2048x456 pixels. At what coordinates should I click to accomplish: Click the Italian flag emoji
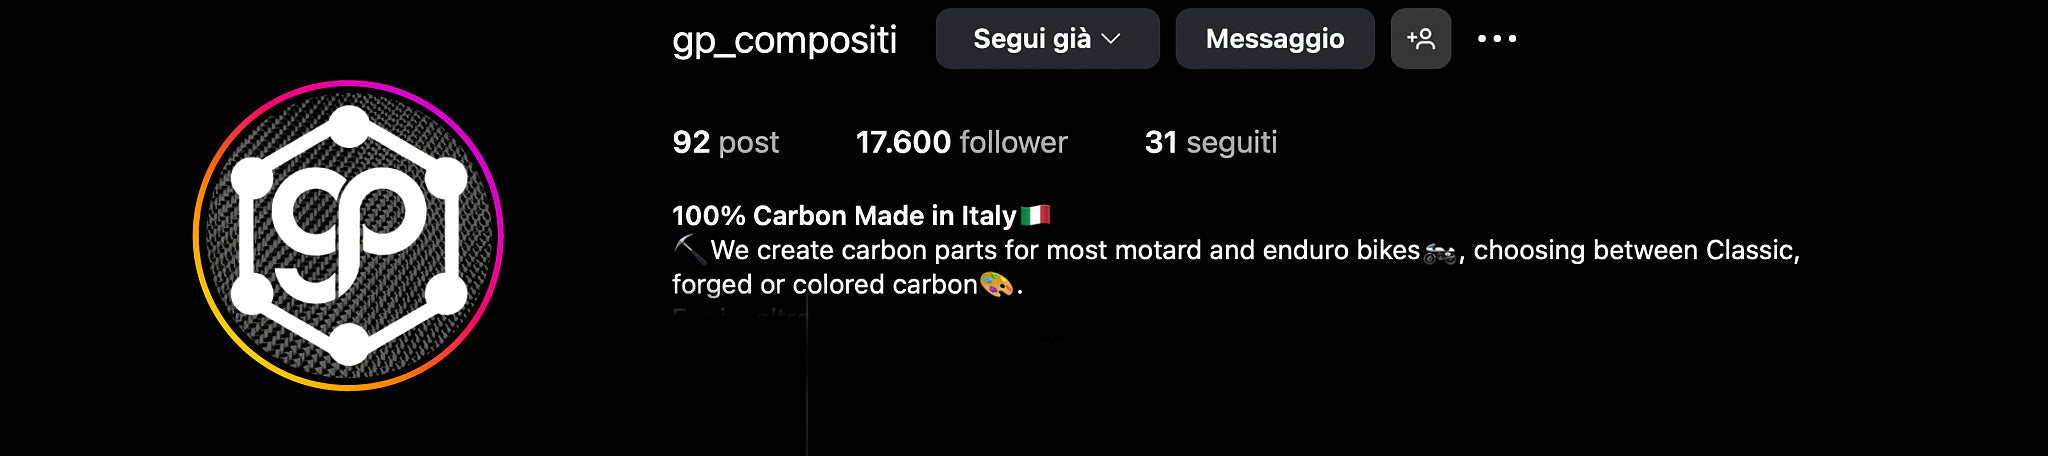(x=1035, y=215)
